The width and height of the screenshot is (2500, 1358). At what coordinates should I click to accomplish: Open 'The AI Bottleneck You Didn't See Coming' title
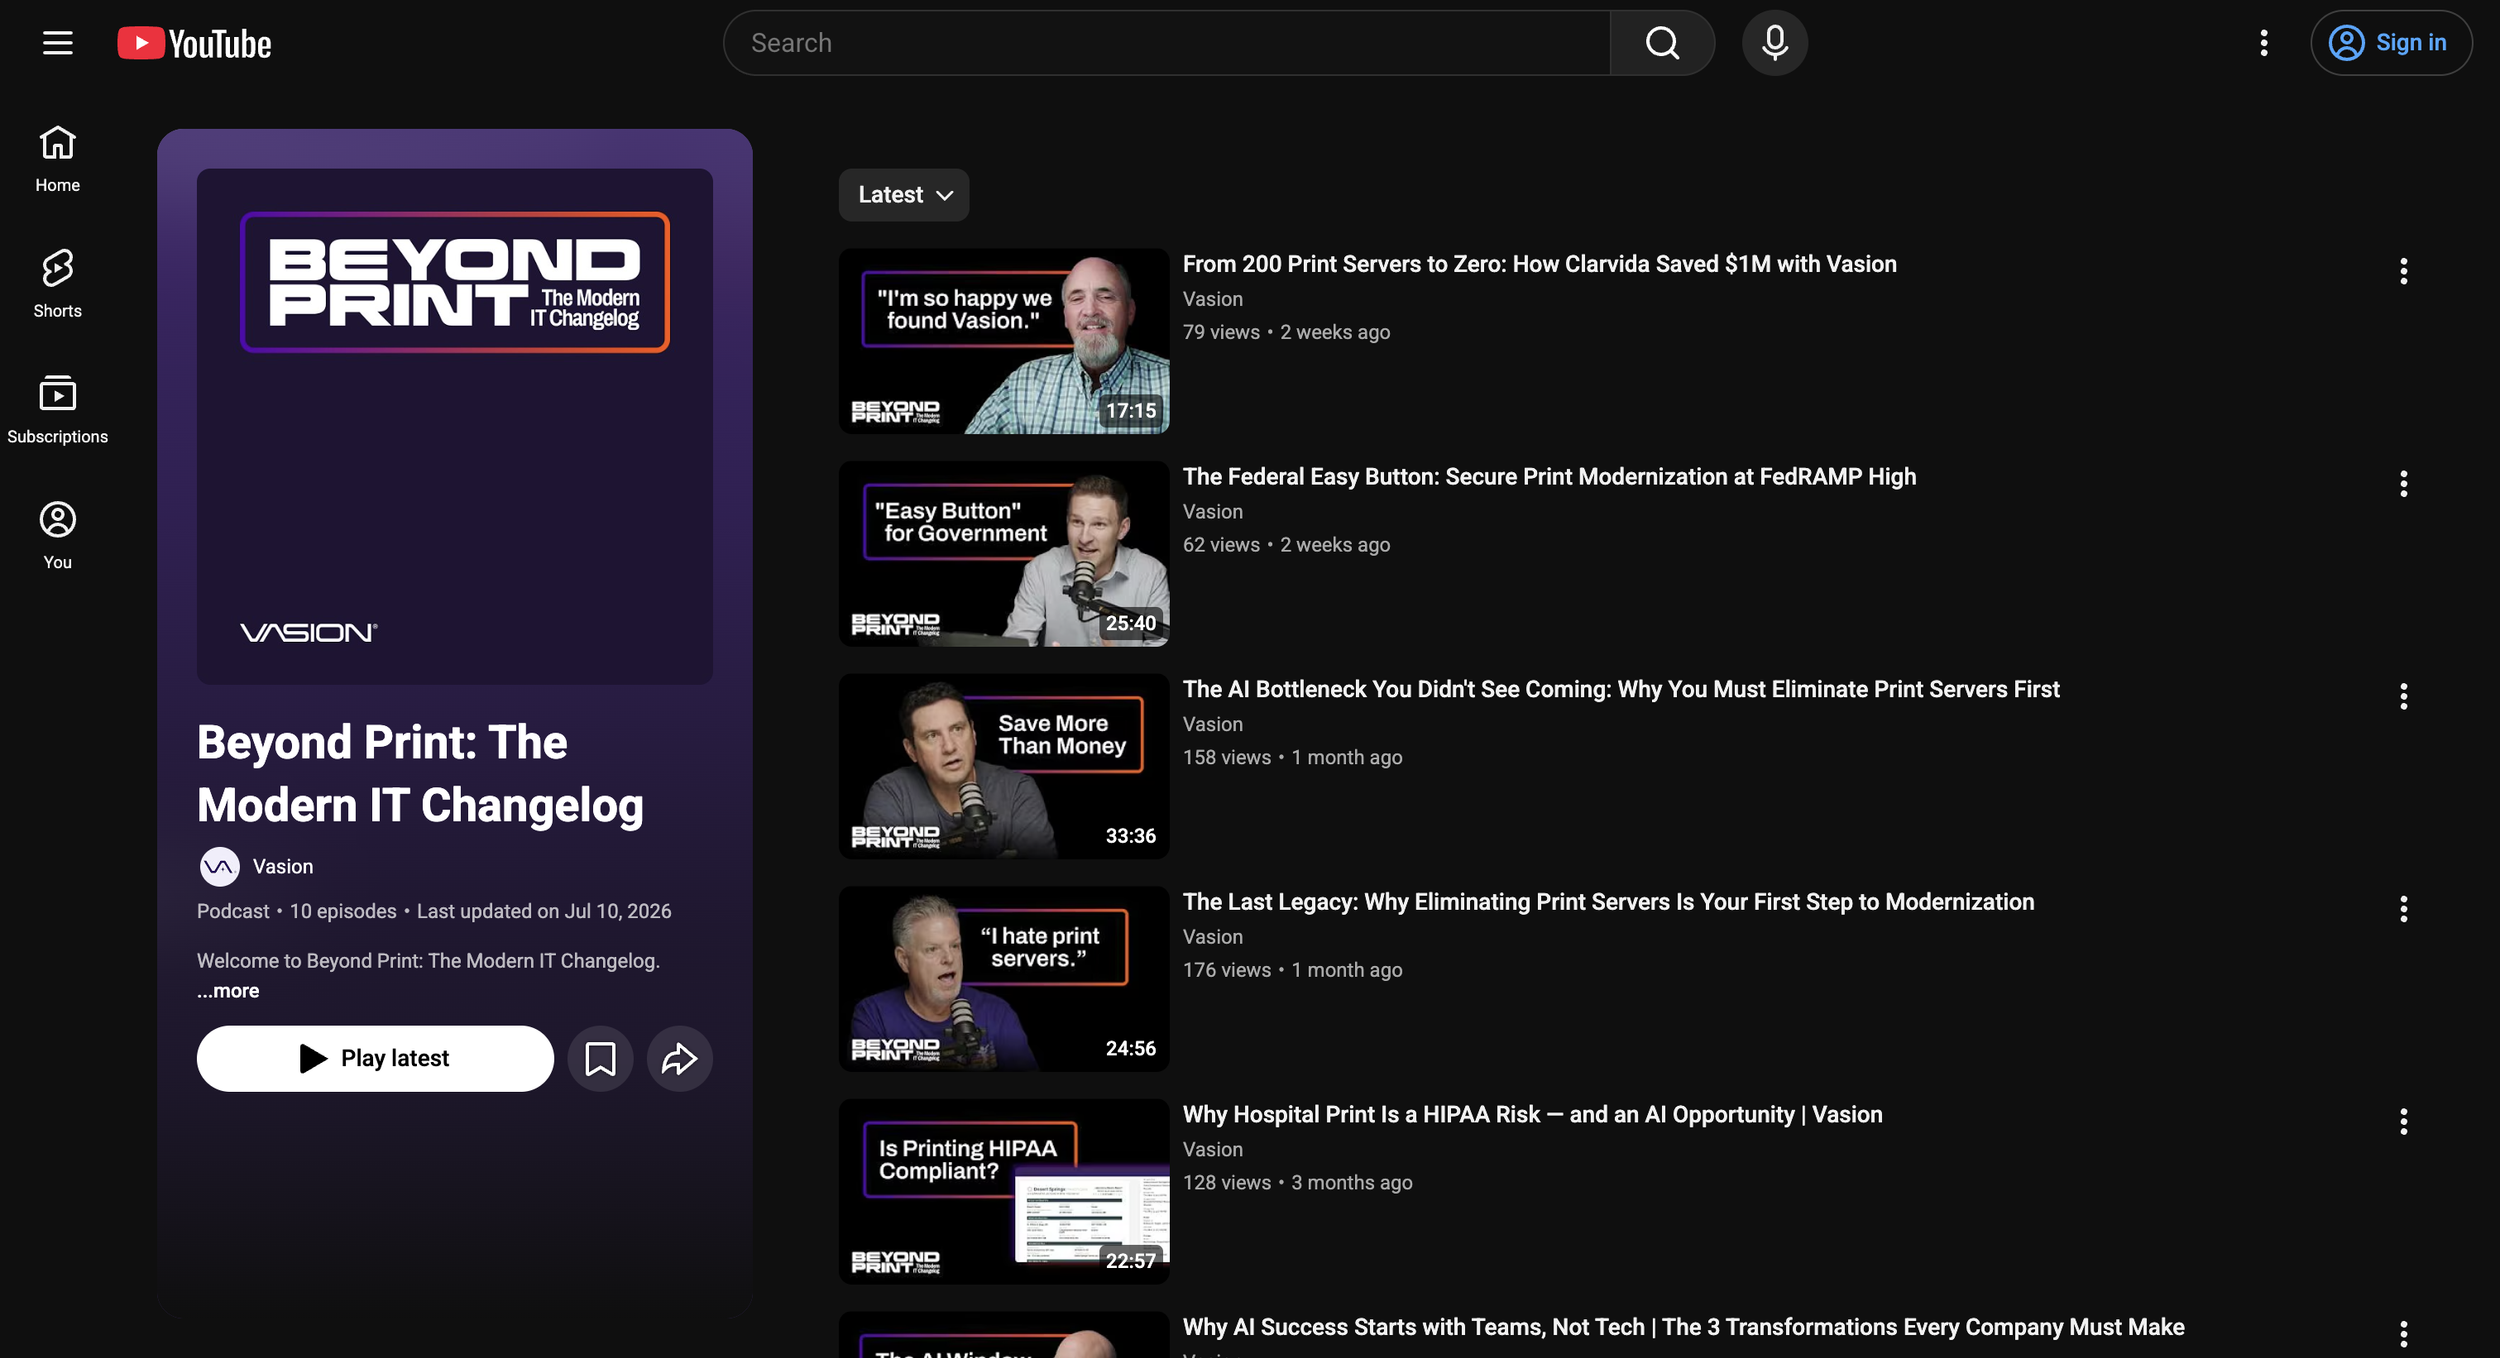pyautogui.click(x=1621, y=689)
